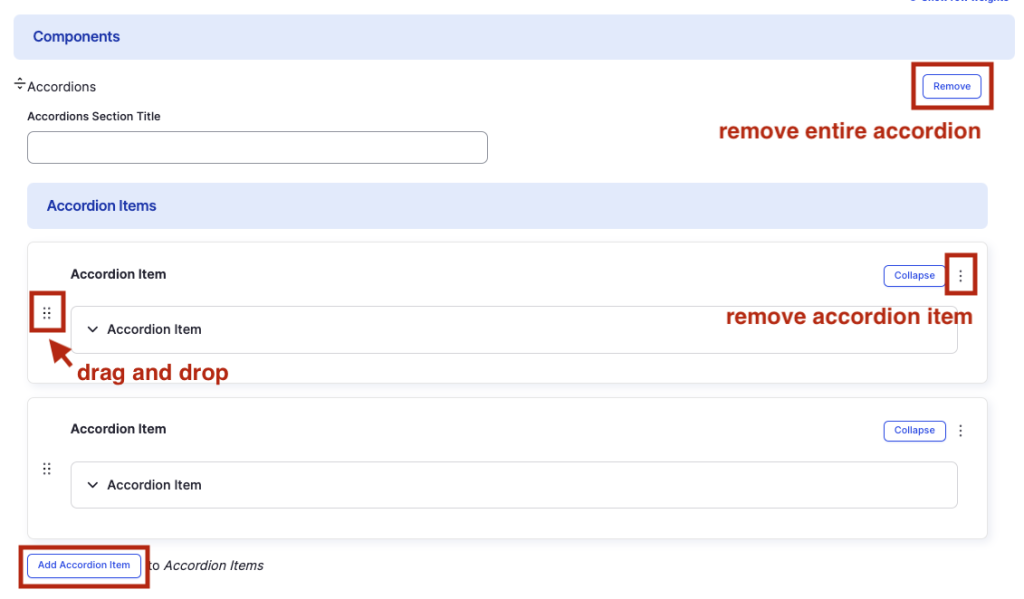Collapse the second Accordion Item
The height and width of the screenshot is (599, 1024).
914,431
